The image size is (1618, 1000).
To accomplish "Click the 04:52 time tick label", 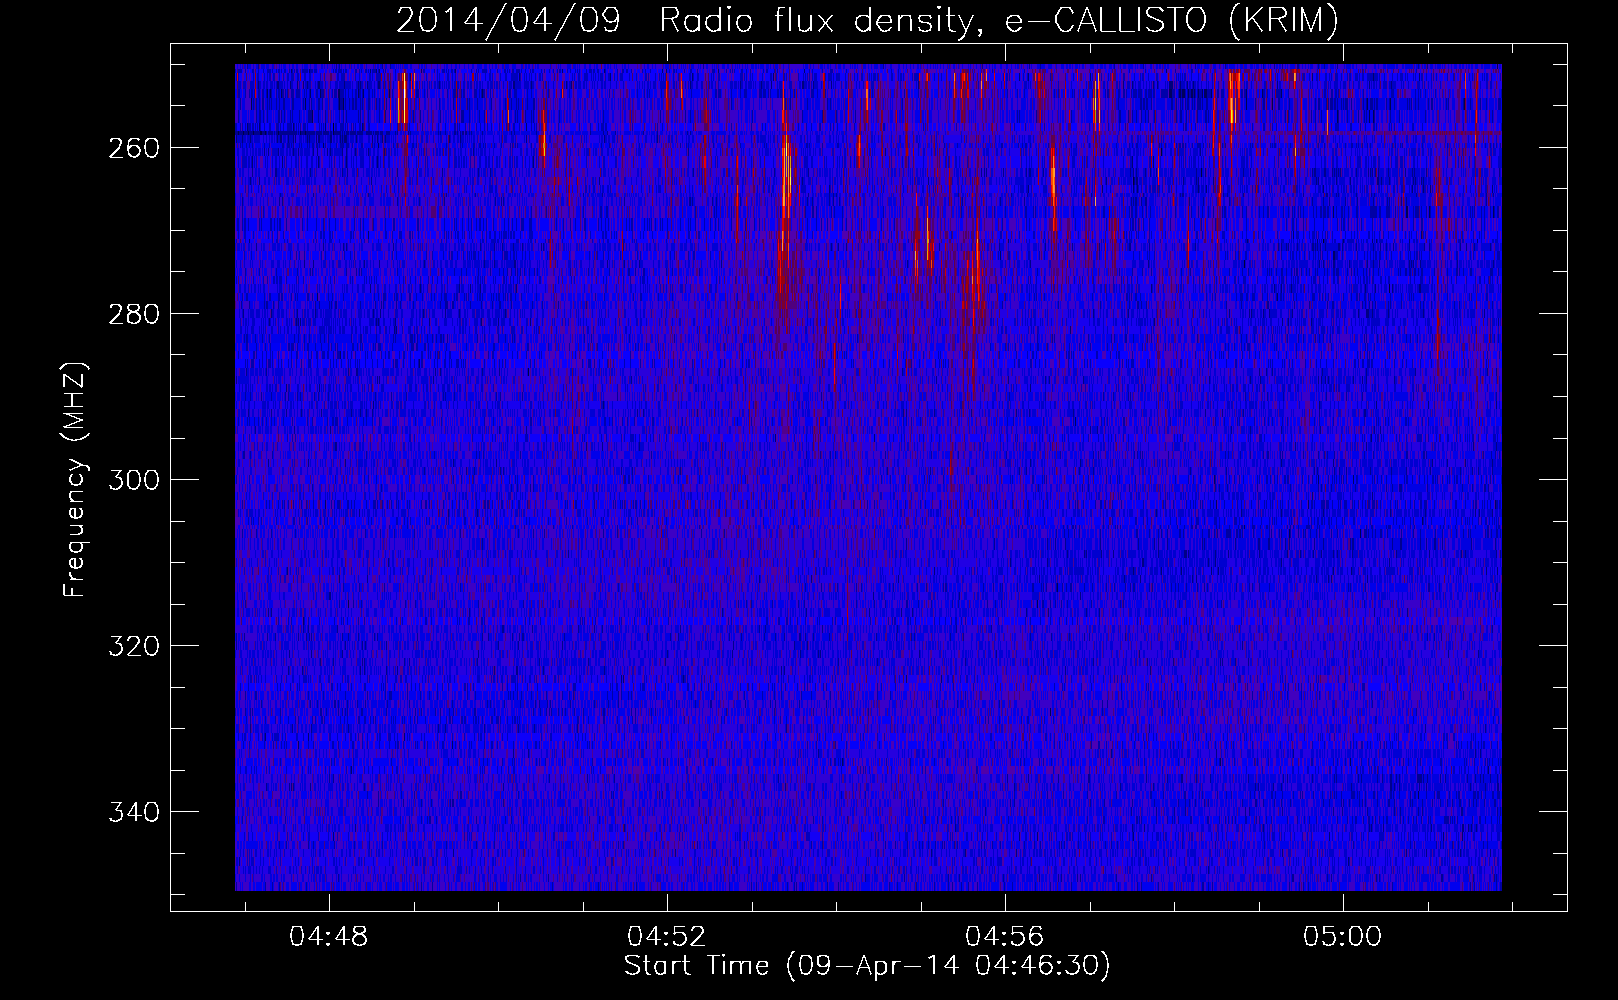I will tap(666, 937).
